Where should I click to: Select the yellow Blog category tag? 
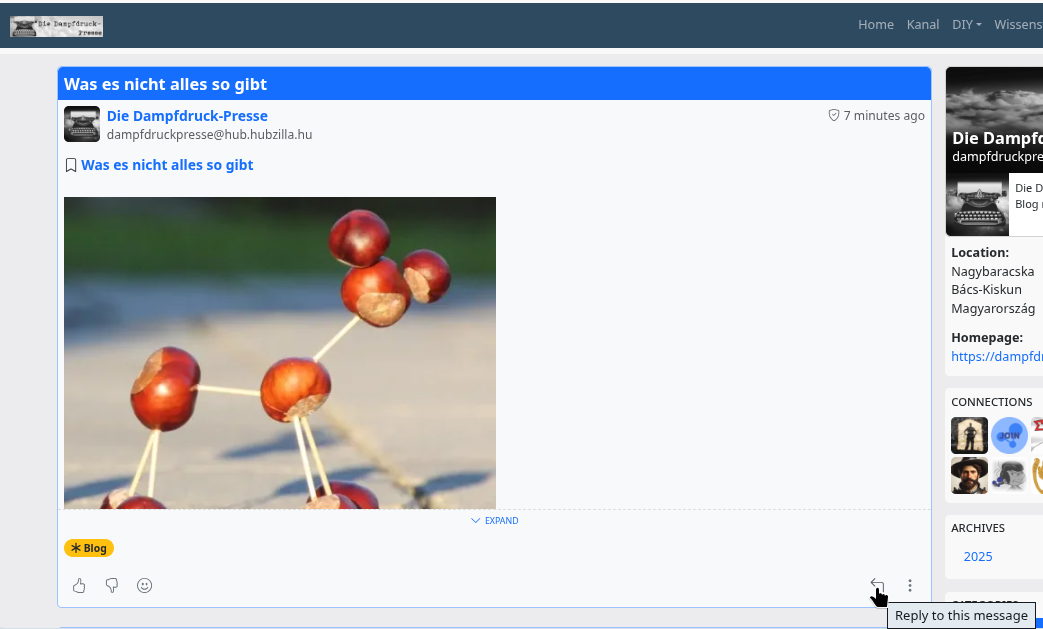point(89,548)
